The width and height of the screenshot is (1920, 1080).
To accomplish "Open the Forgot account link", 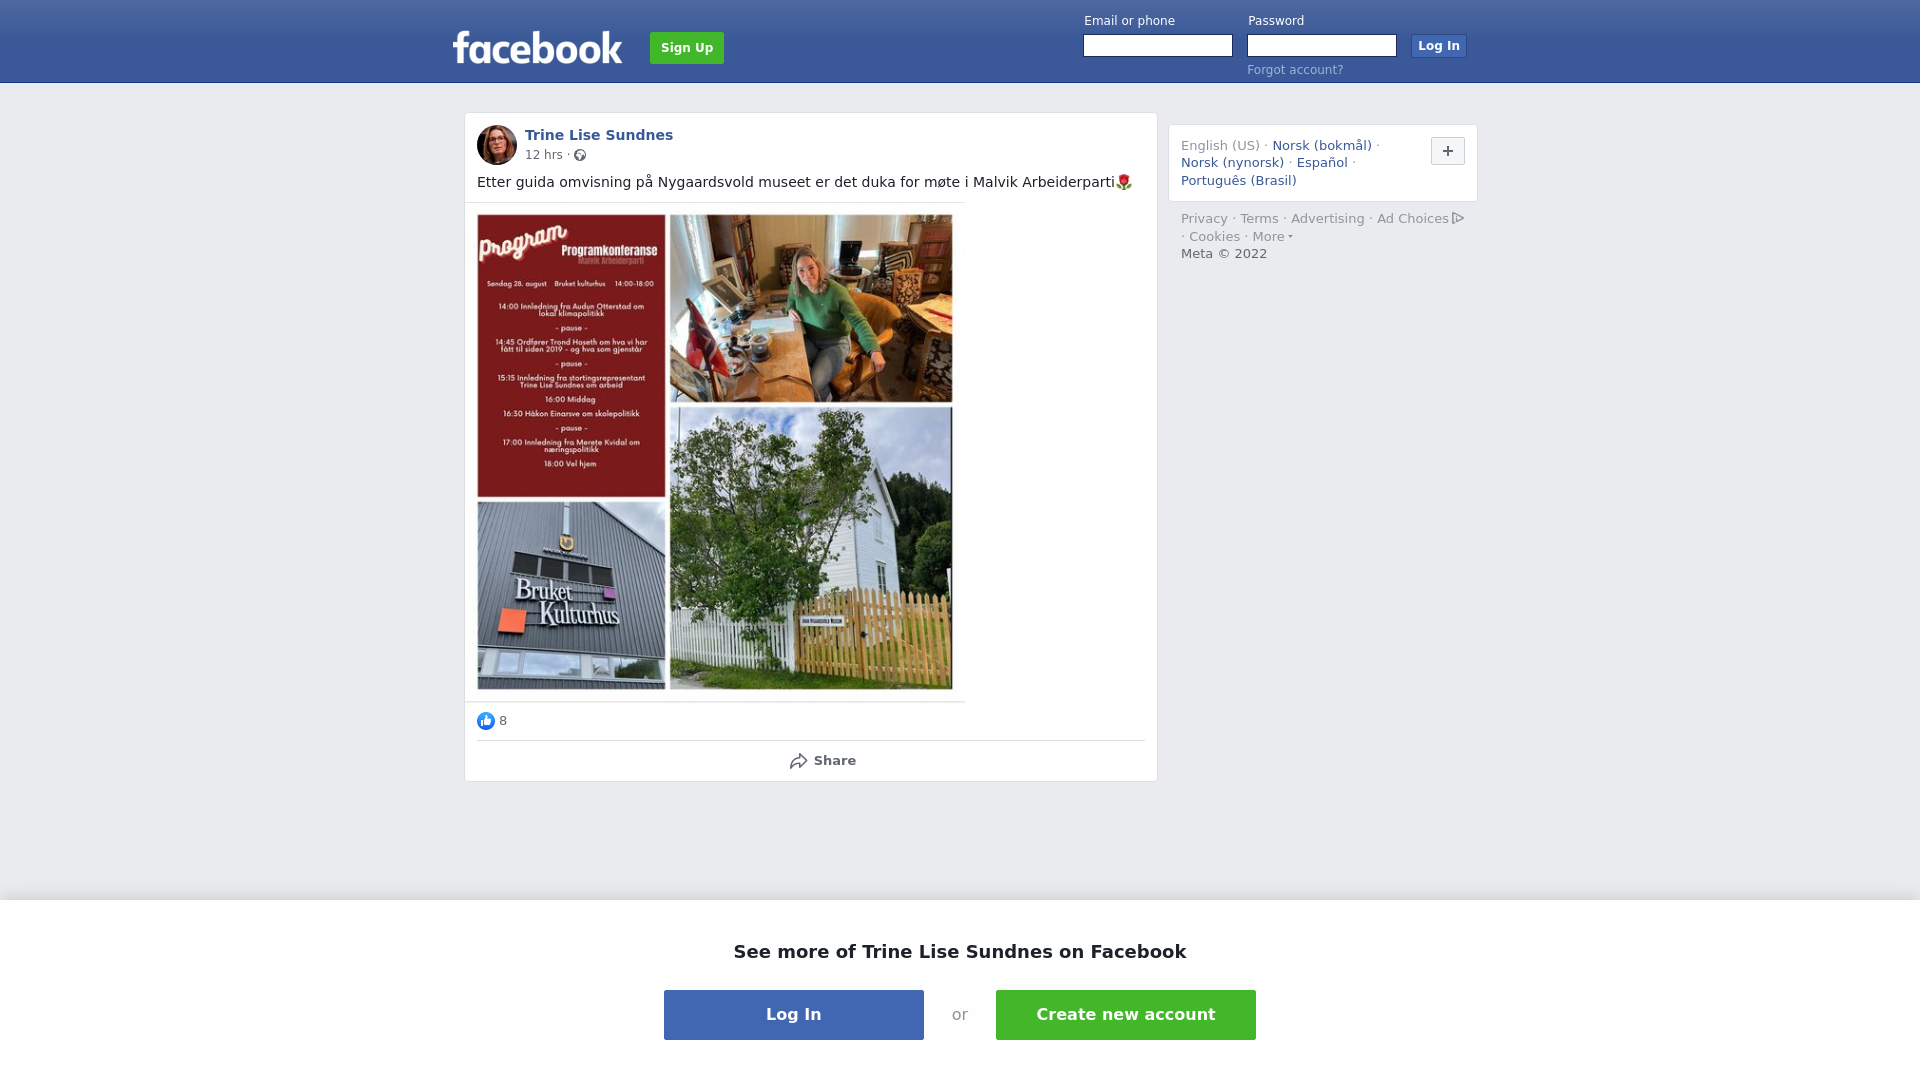I will pyautogui.click(x=1295, y=70).
